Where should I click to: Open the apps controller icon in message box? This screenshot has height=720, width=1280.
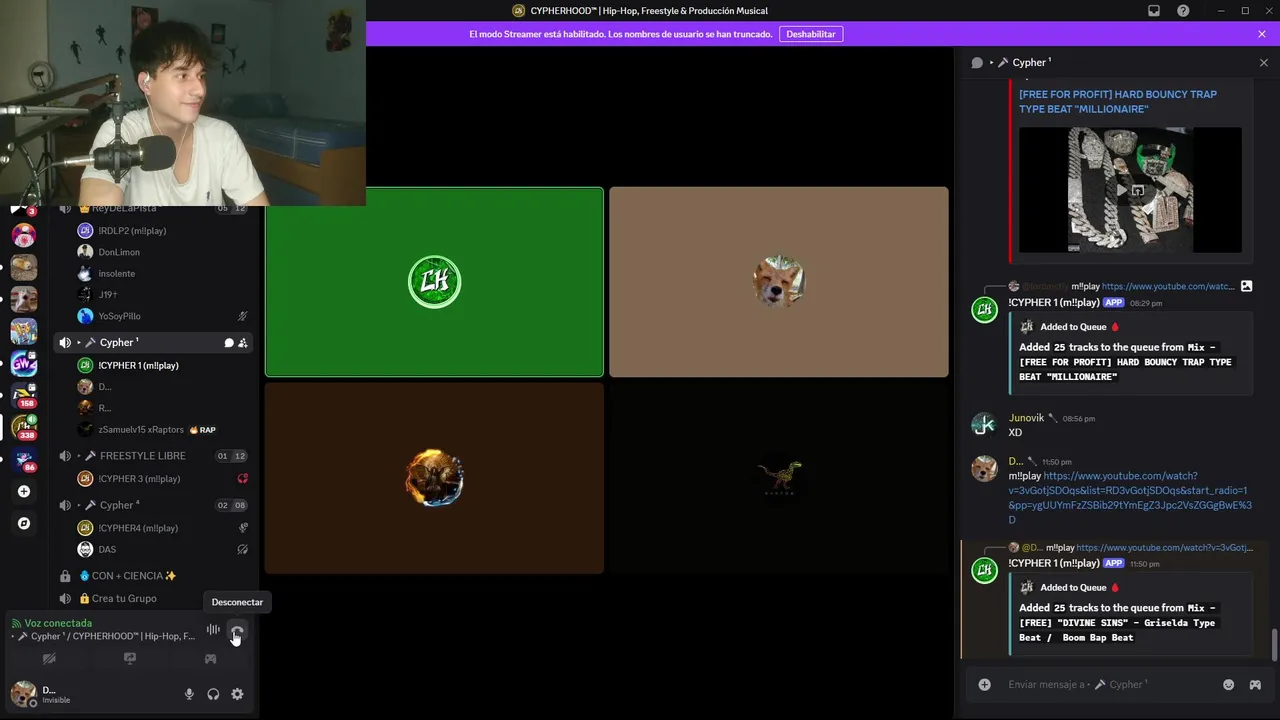point(1255,685)
